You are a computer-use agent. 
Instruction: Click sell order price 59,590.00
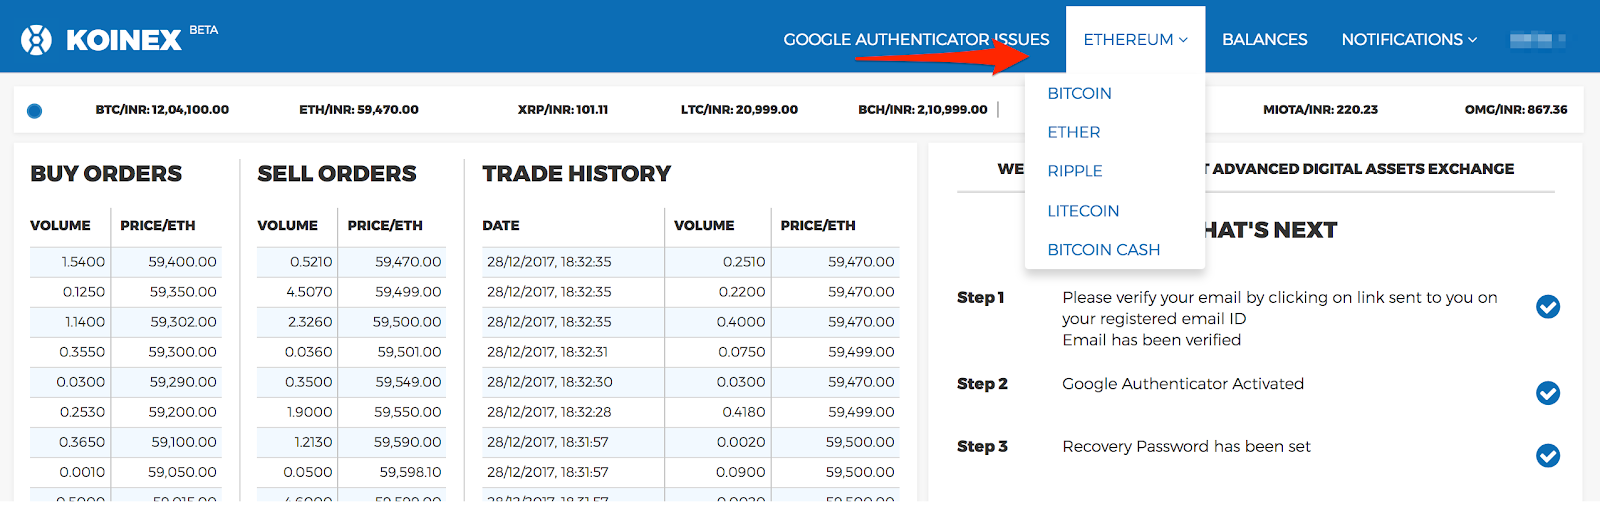click(x=408, y=442)
